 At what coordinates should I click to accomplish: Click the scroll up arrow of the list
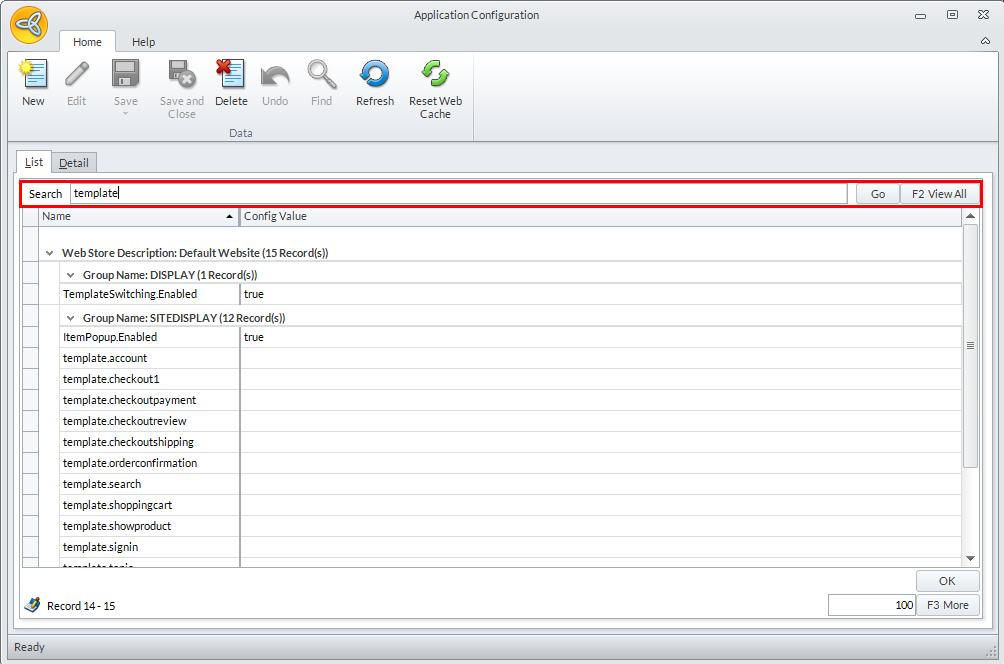(x=970, y=216)
